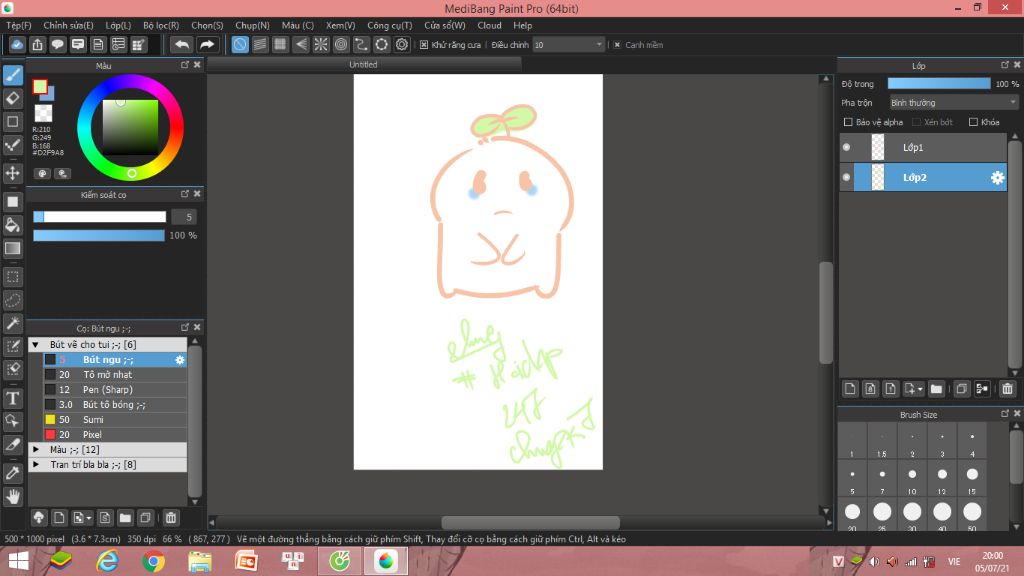Open add brush dropdown in brush panel
This screenshot has width=1024, height=576.
(x=88, y=519)
